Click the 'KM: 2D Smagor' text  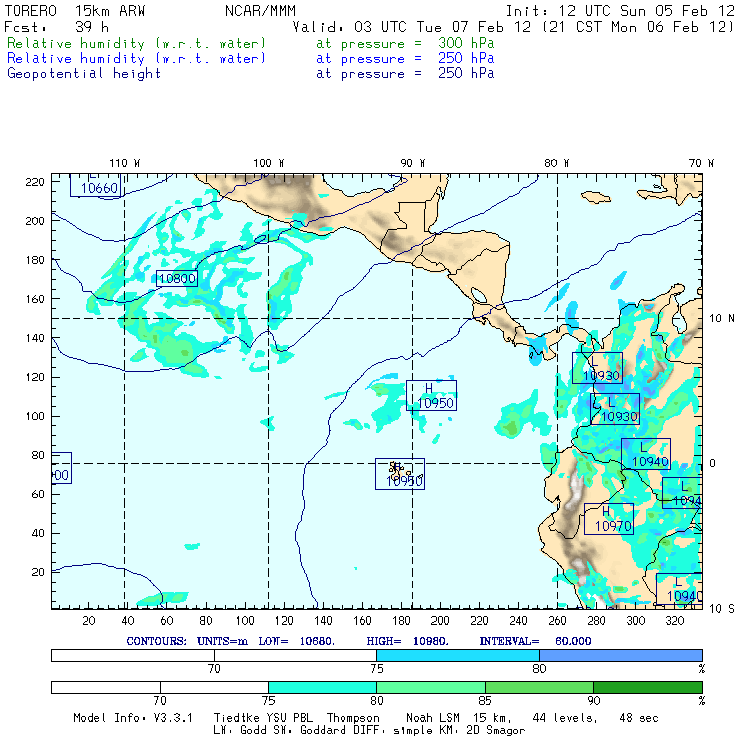click(x=480, y=731)
